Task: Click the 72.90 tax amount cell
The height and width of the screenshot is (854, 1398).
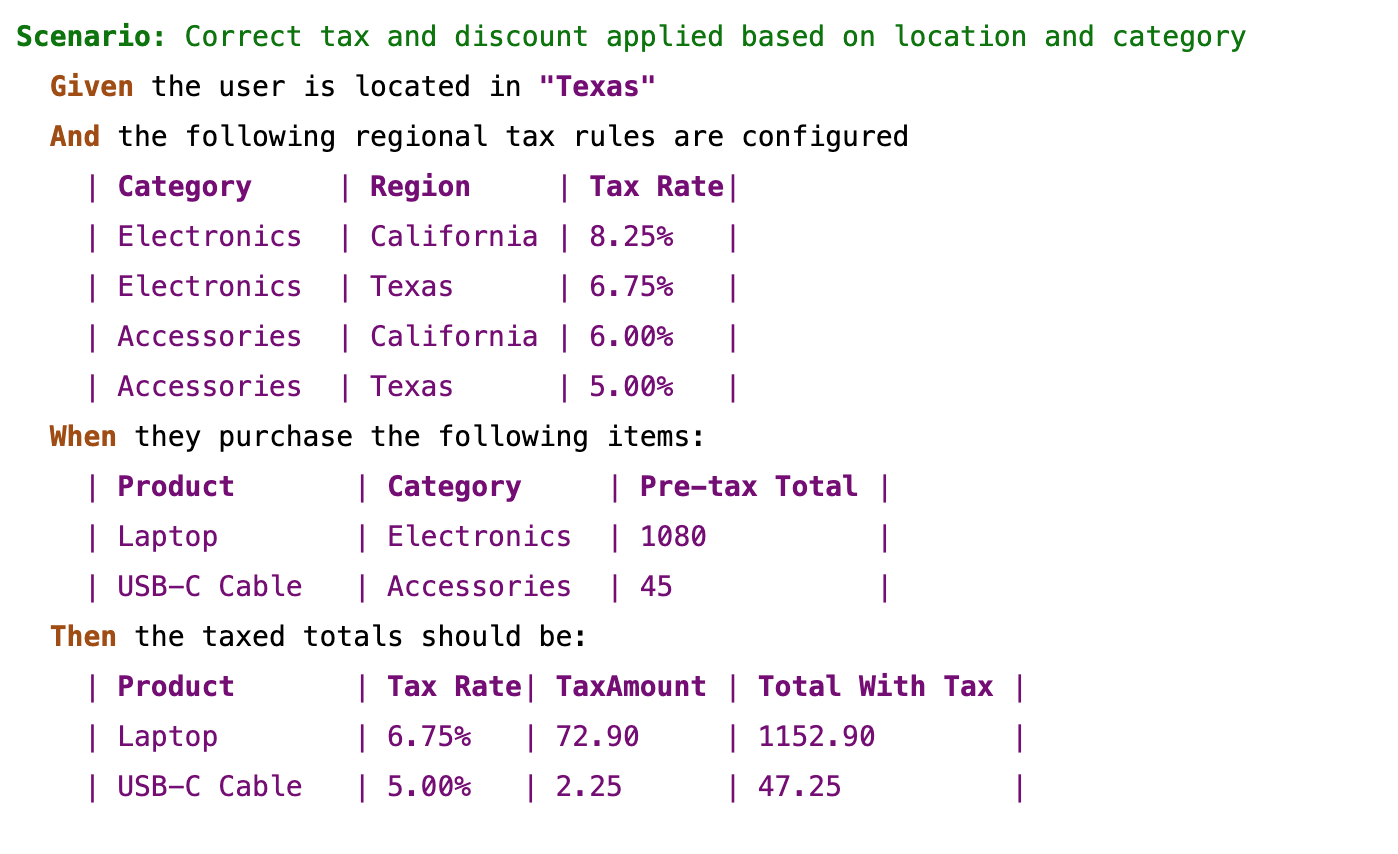Action: (597, 737)
